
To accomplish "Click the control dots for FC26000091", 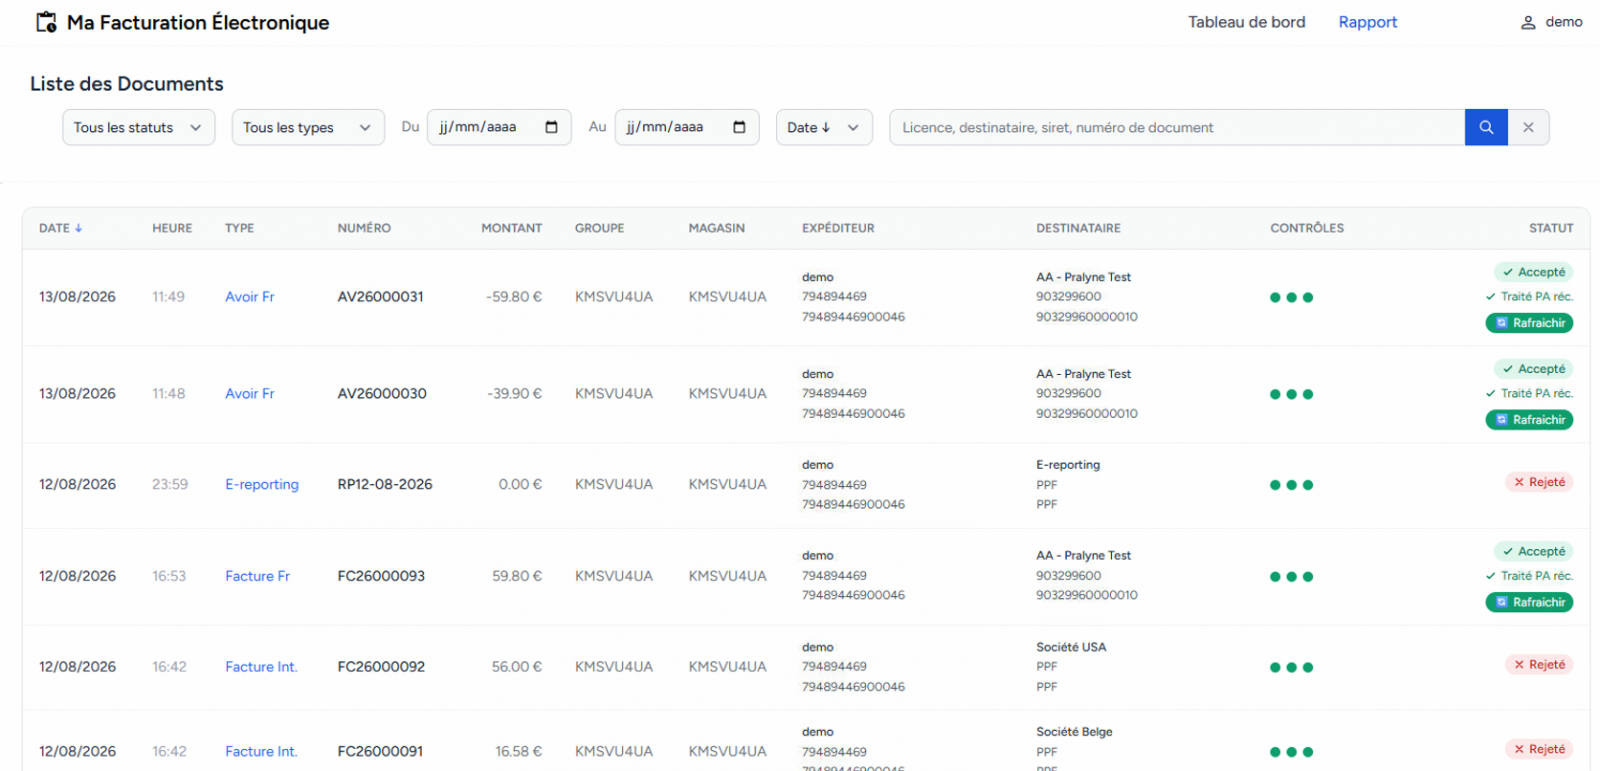I will [1291, 752].
